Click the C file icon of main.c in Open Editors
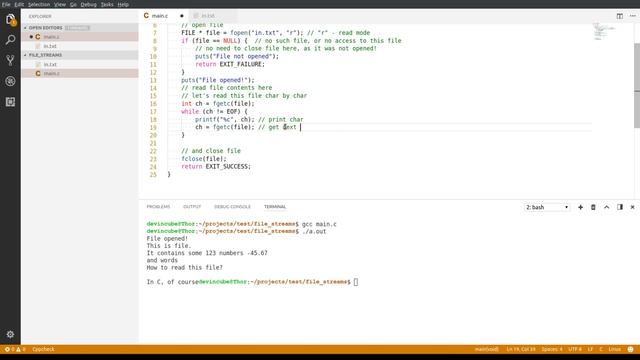The height and width of the screenshot is (360, 640). 38,37
